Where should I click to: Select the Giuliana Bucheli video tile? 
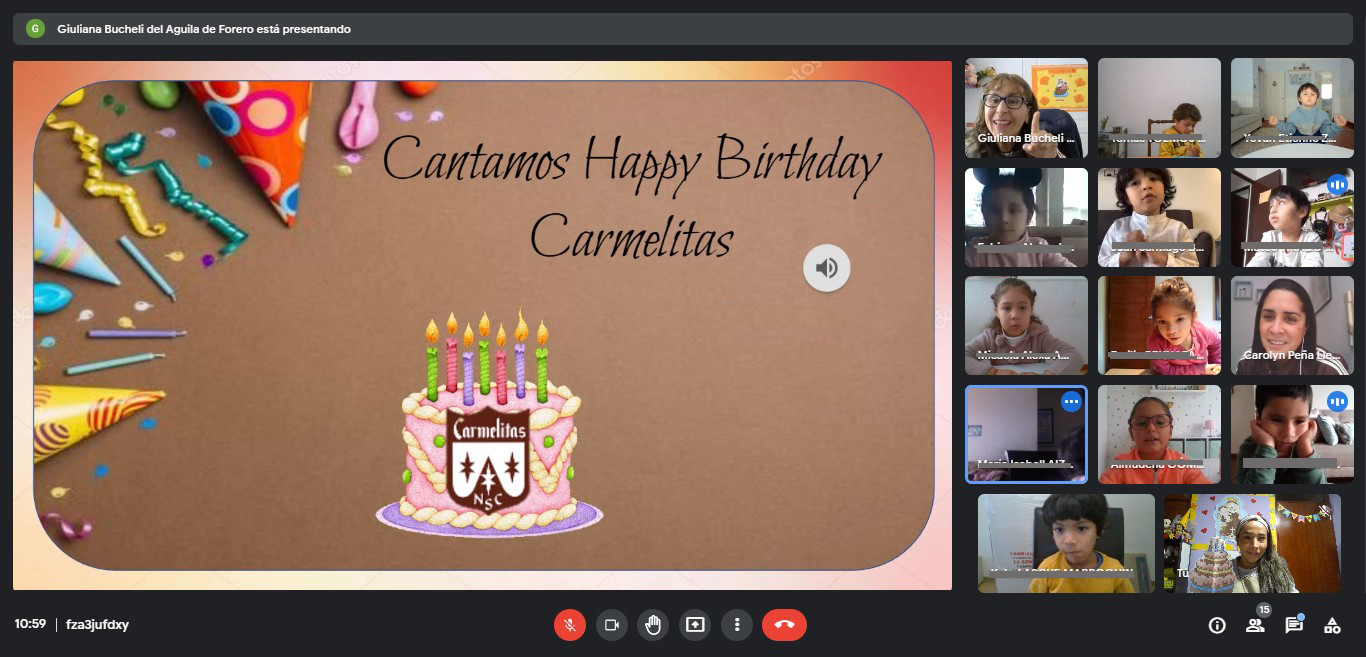tap(1026, 108)
